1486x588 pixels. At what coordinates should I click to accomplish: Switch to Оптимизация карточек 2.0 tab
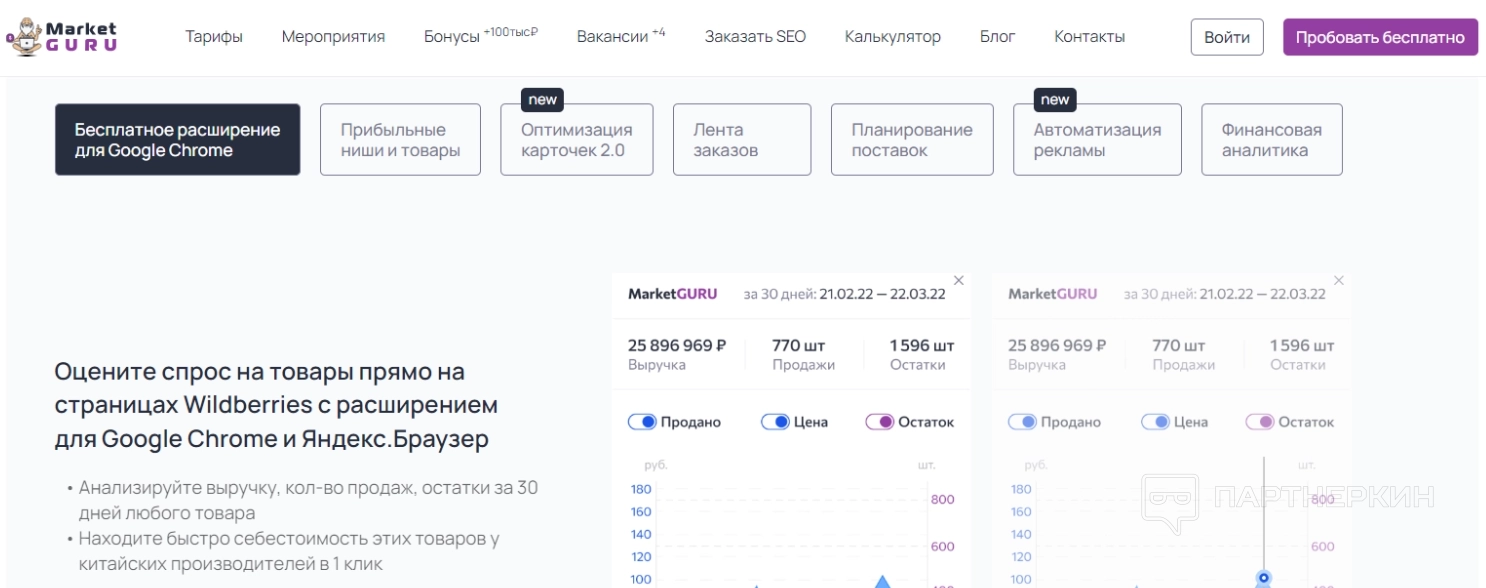coord(576,140)
